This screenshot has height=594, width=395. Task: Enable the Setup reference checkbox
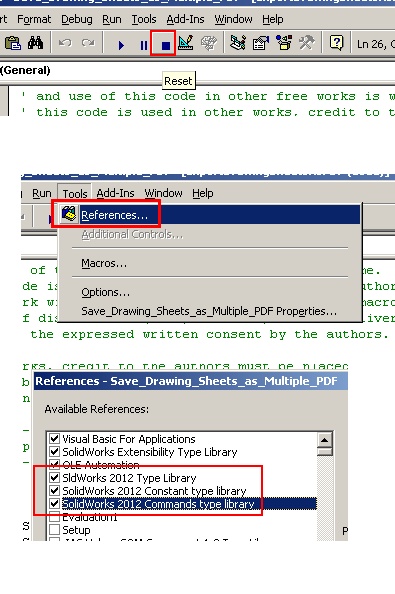pyautogui.click(x=55, y=529)
